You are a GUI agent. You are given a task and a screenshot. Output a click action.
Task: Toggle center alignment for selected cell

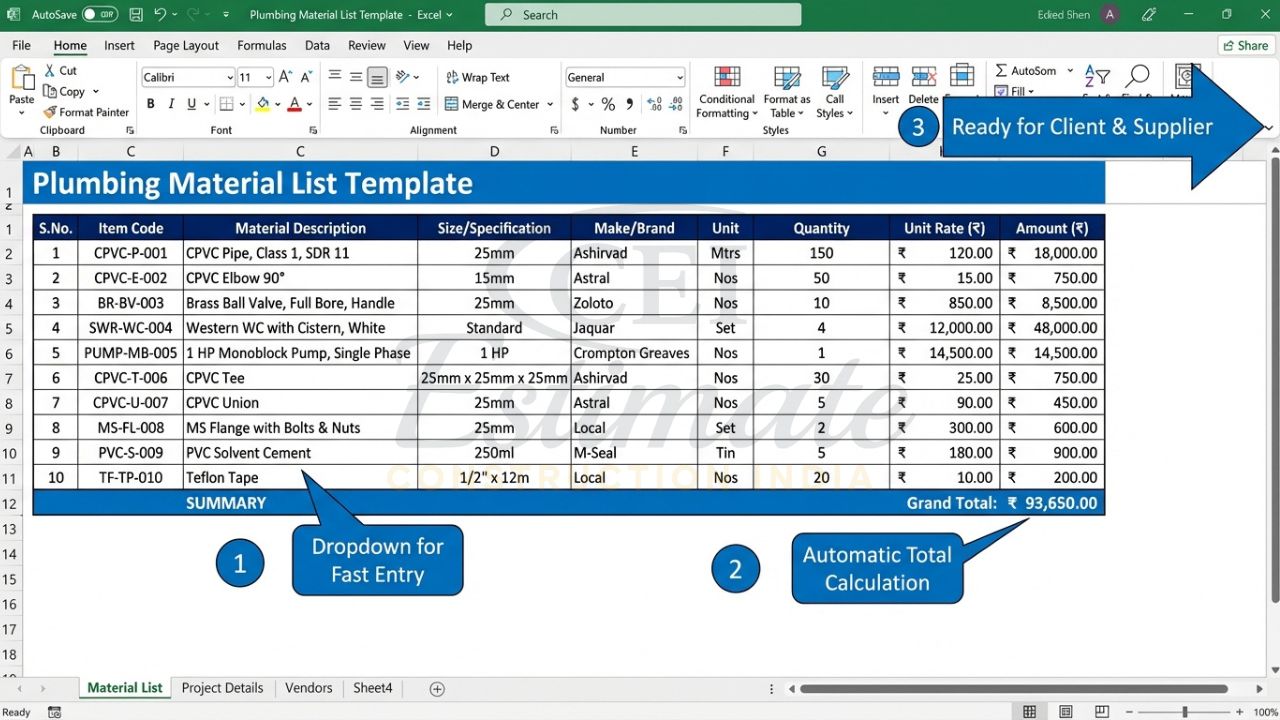[x=354, y=103]
